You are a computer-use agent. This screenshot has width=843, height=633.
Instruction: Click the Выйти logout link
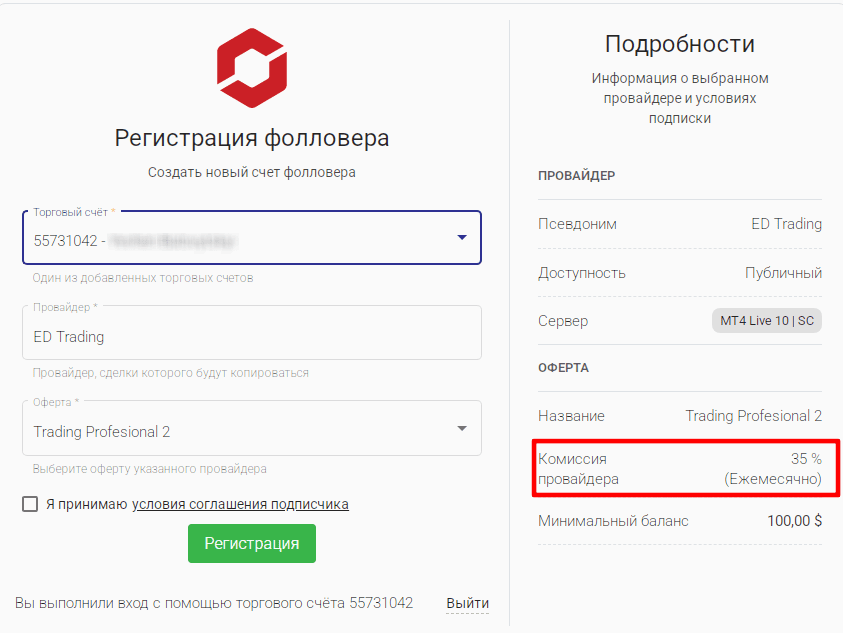click(467, 603)
